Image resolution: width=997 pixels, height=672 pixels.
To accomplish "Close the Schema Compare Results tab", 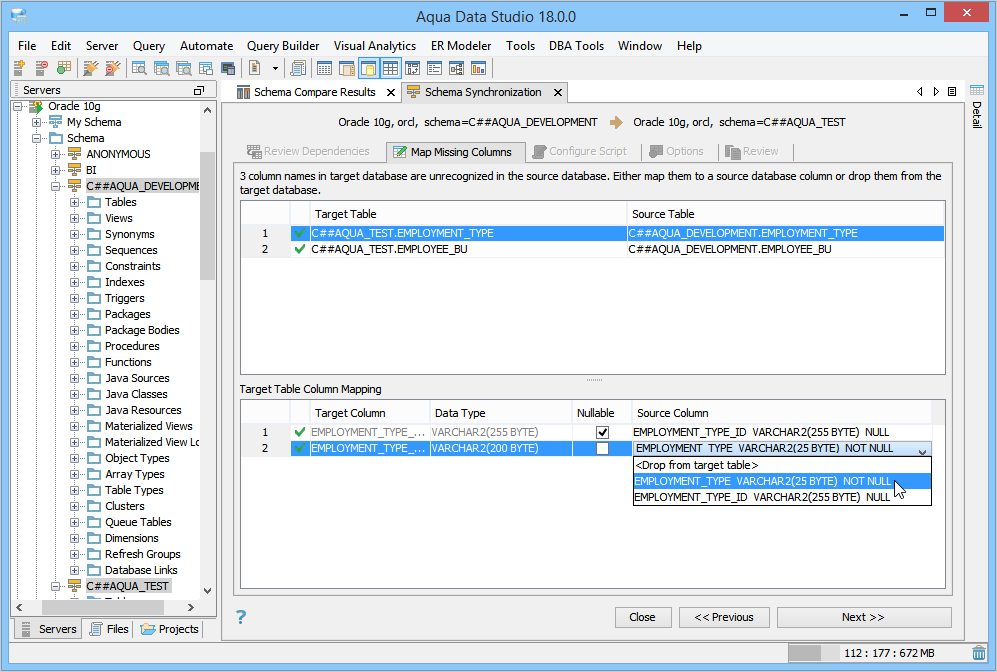I will tap(391, 93).
